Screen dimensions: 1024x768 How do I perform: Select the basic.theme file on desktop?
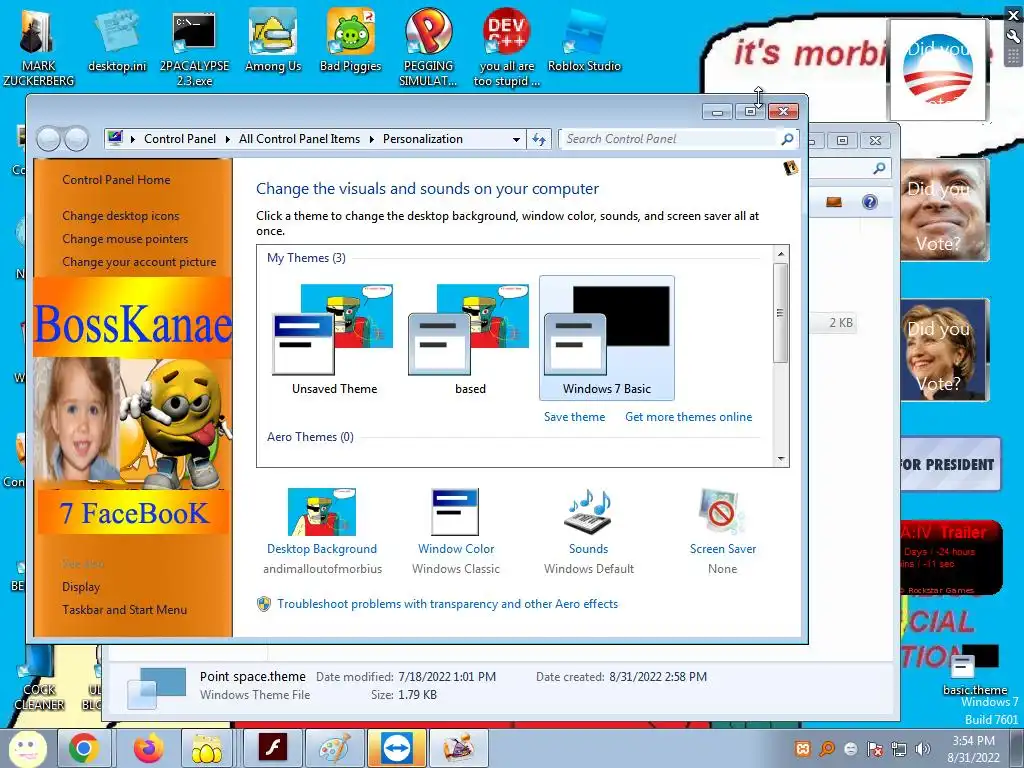pos(975,671)
